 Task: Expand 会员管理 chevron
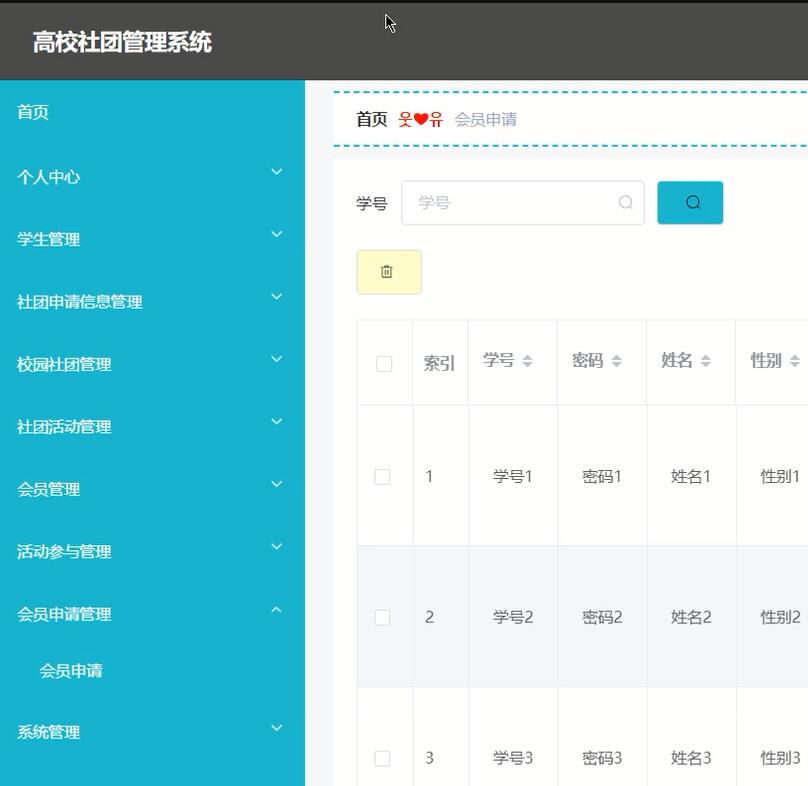pyautogui.click(x=277, y=483)
